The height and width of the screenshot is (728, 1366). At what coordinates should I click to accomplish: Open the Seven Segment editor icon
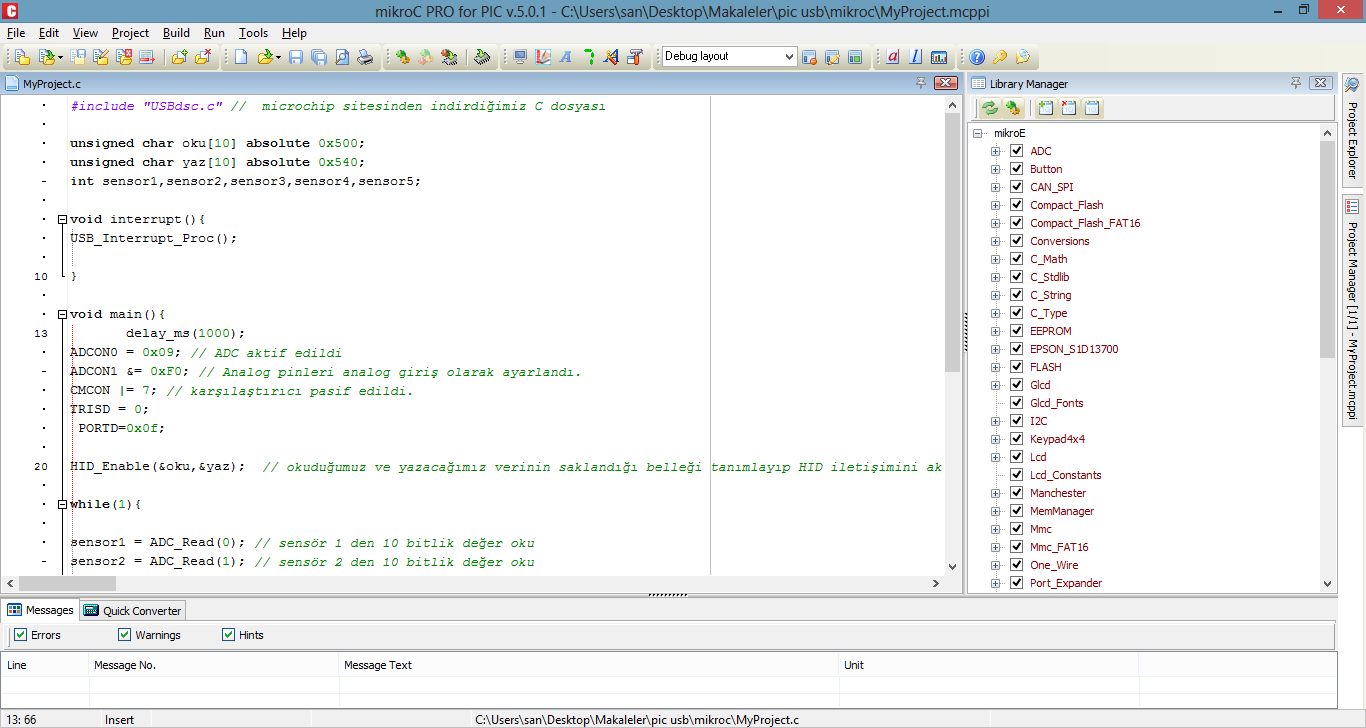[588, 57]
